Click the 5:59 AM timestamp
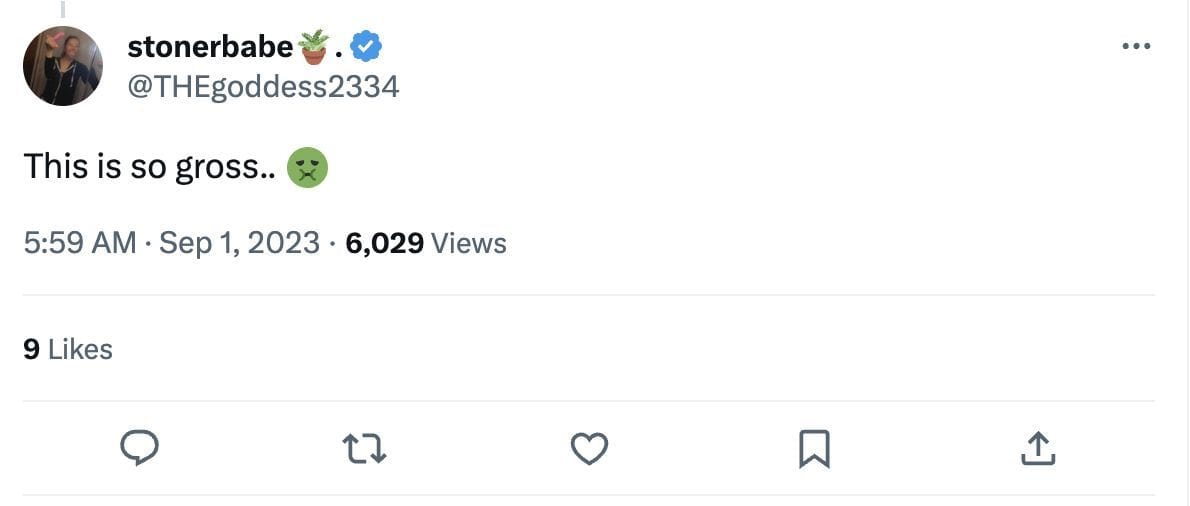 pyautogui.click(x=80, y=243)
